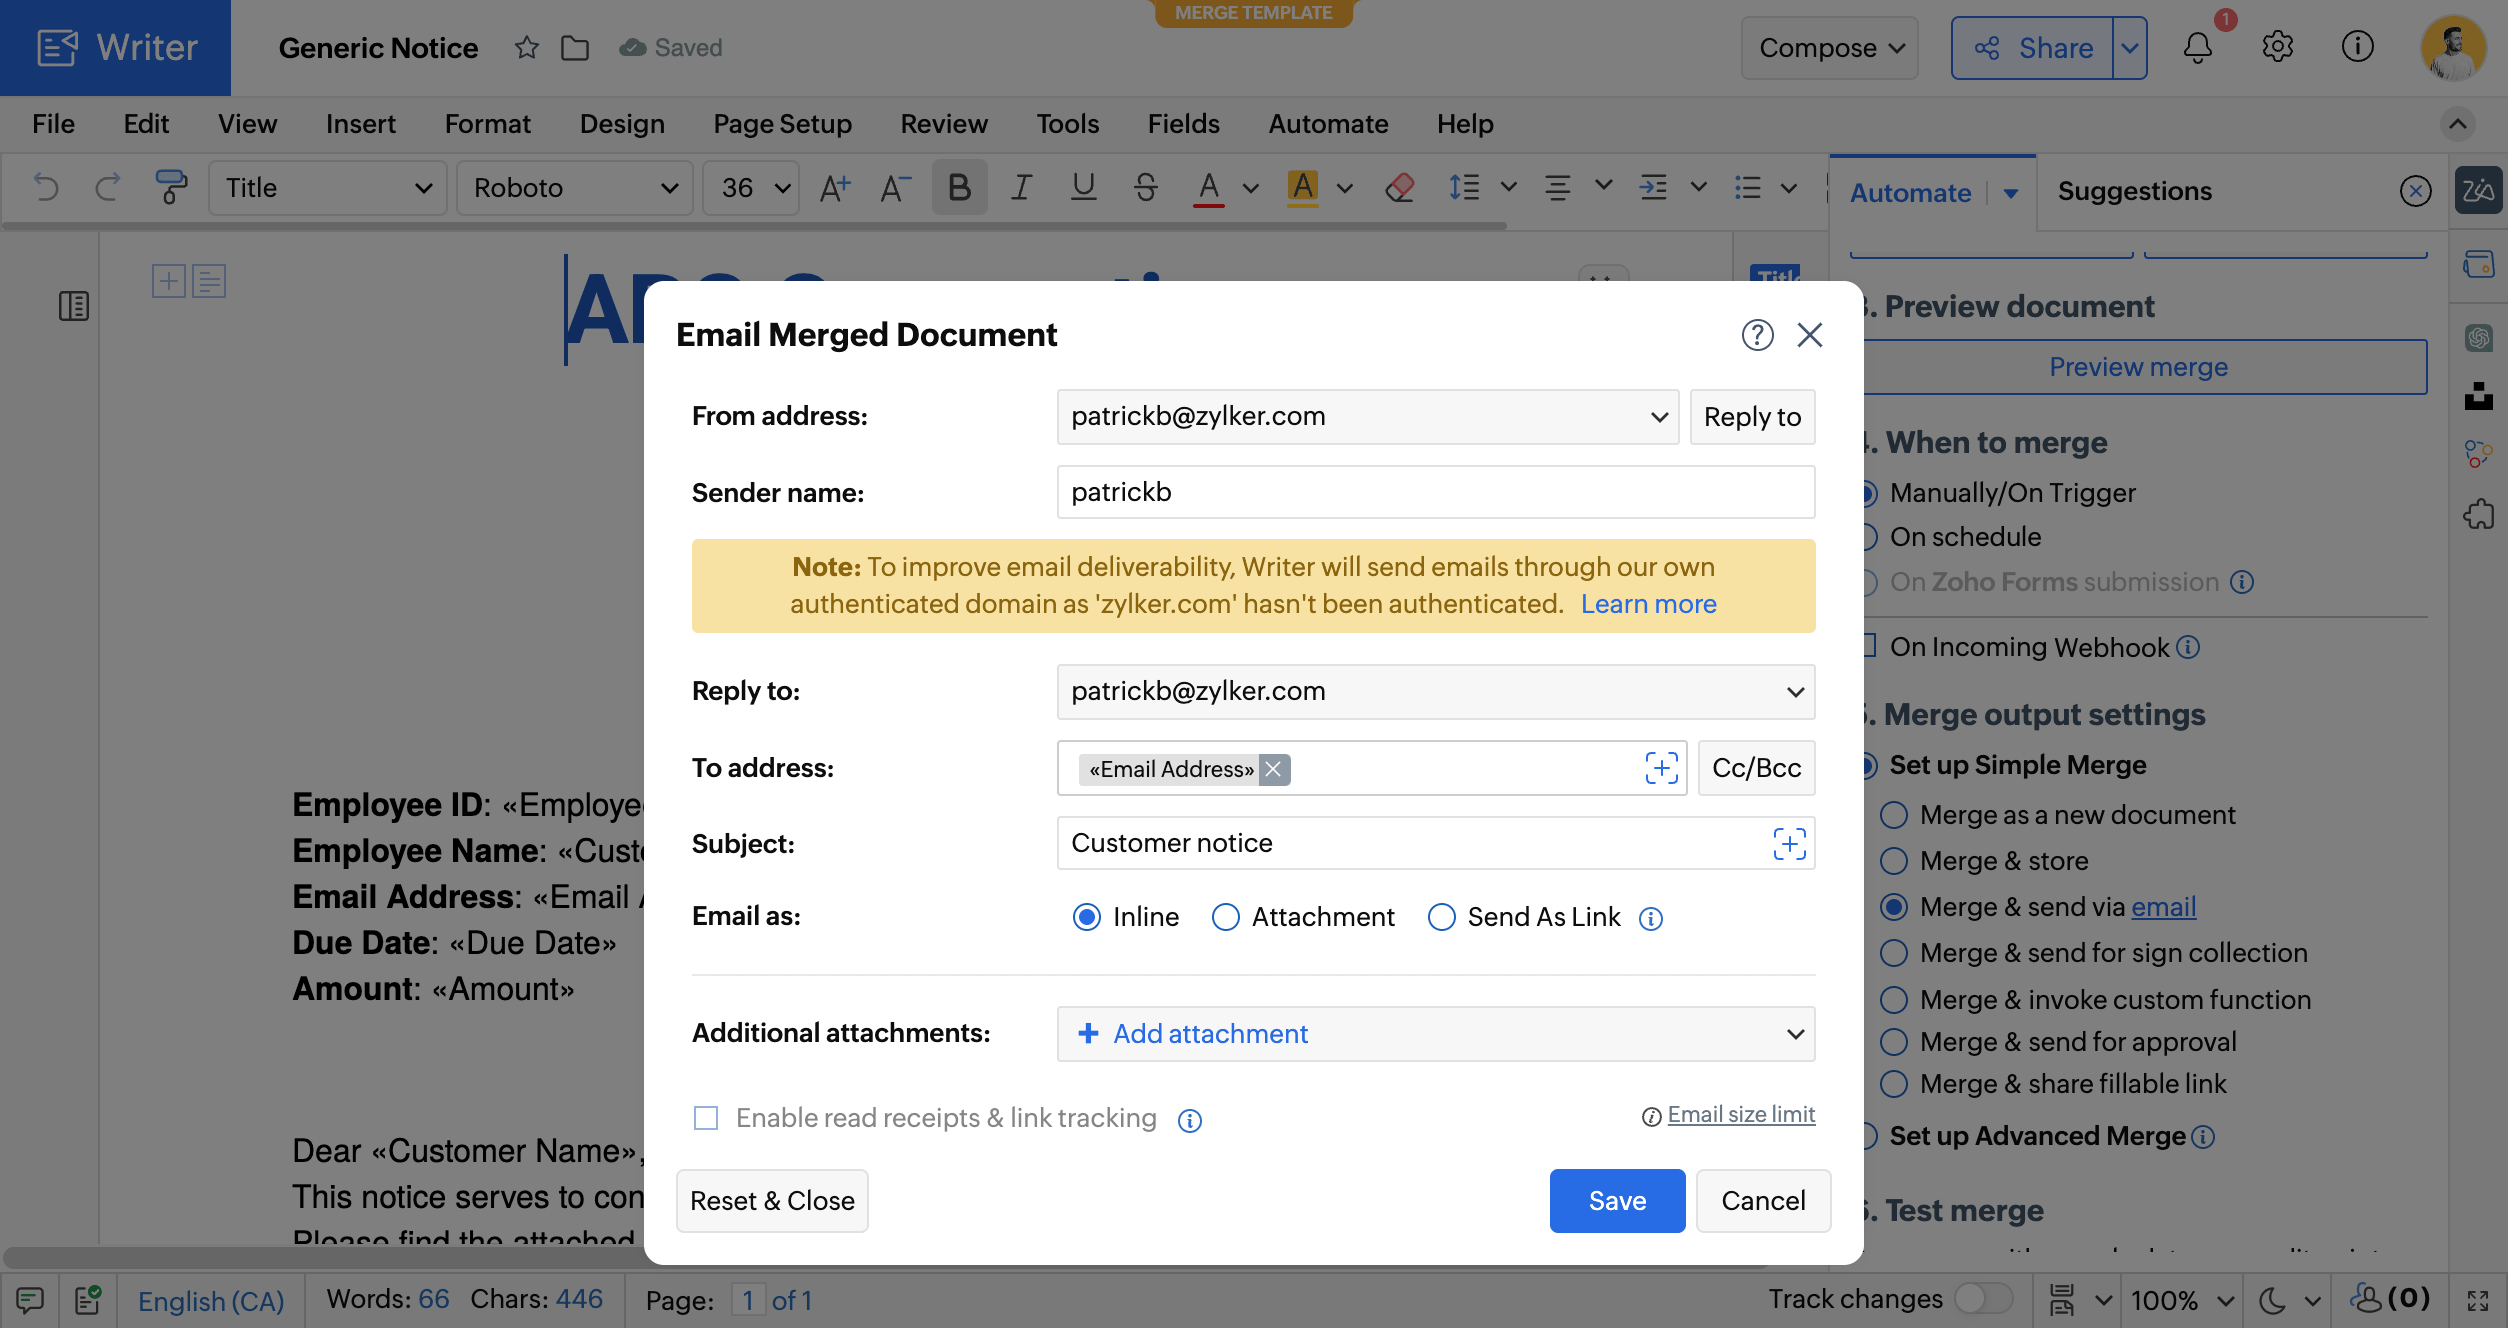Select Merge & send for sign collection
Image resolution: width=2508 pixels, height=1328 pixels.
[x=1894, y=953]
